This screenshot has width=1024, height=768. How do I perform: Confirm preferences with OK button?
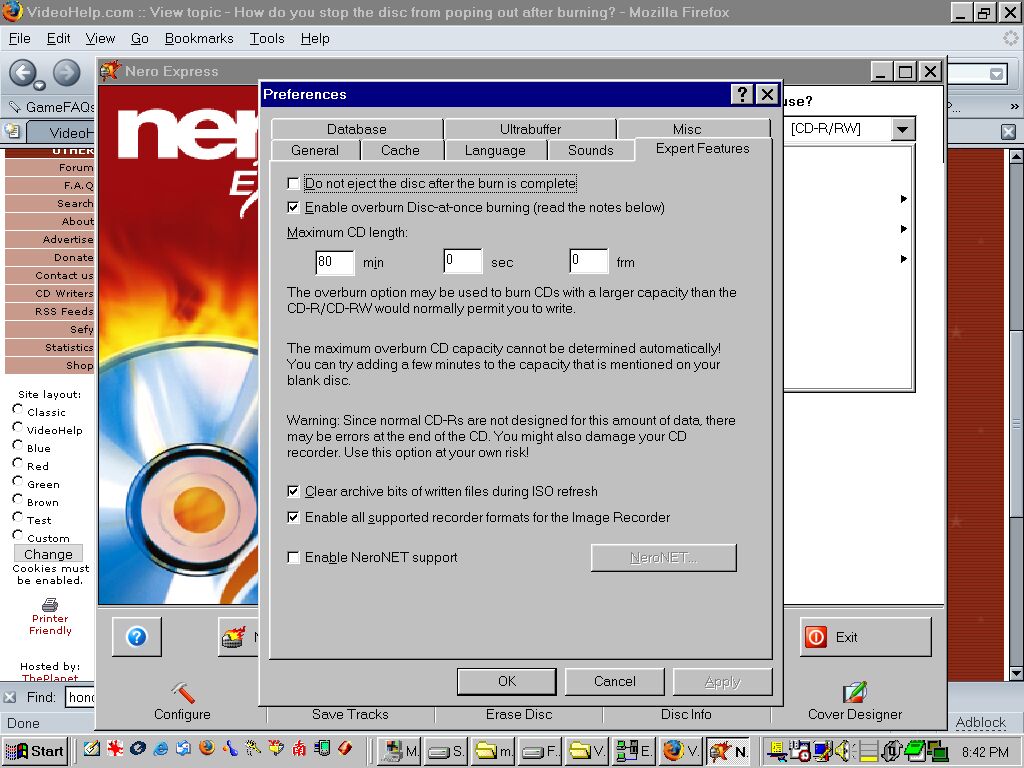tap(507, 681)
